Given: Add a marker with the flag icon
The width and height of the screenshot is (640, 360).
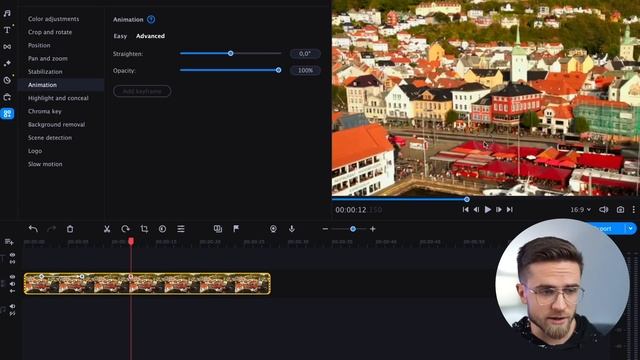Looking at the screenshot, I should click(236, 229).
